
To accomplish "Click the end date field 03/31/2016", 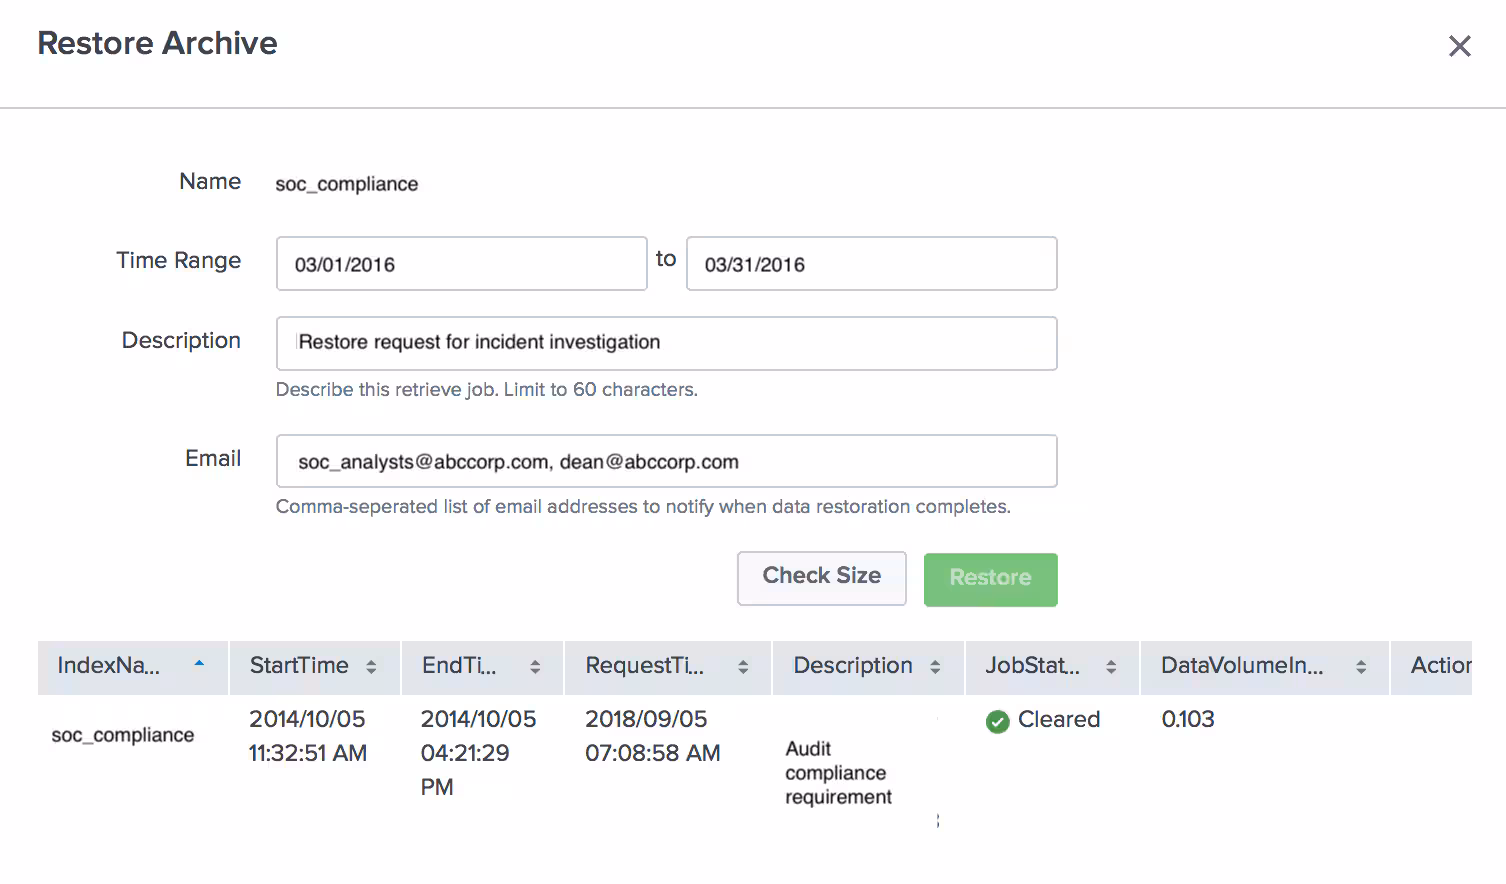I will pos(871,264).
